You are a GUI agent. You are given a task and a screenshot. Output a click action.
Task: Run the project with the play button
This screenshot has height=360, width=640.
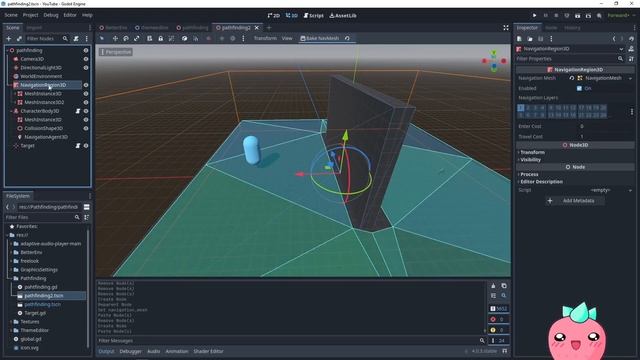[x=534, y=16]
